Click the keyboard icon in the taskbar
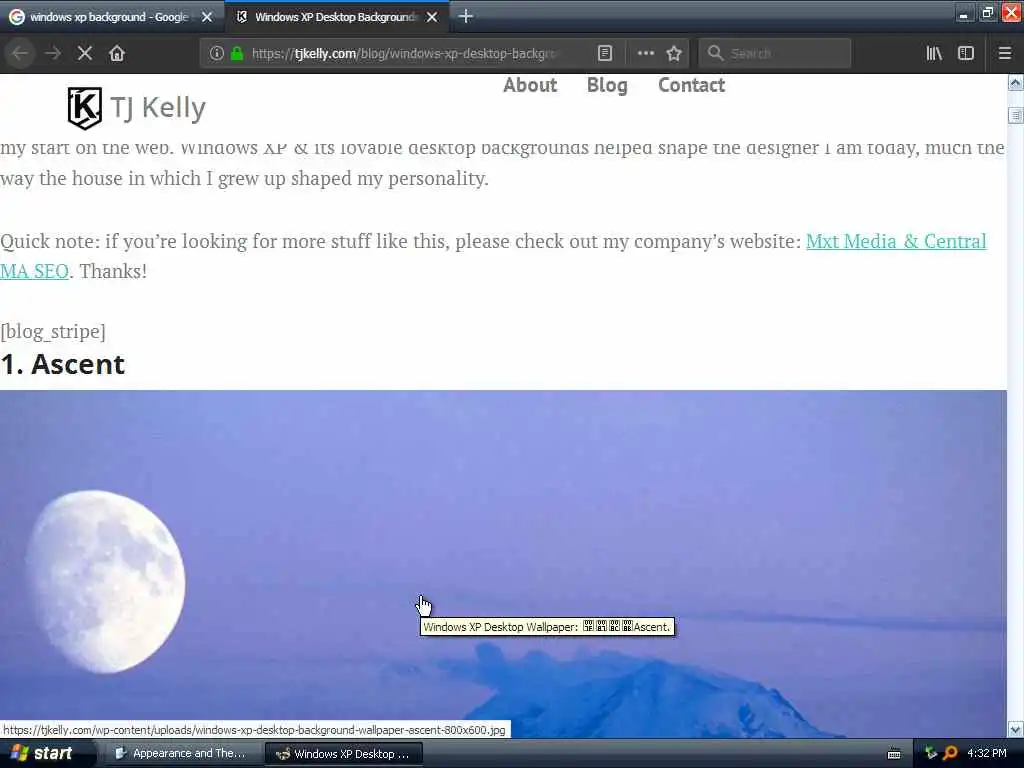1024x768 pixels. coord(894,754)
